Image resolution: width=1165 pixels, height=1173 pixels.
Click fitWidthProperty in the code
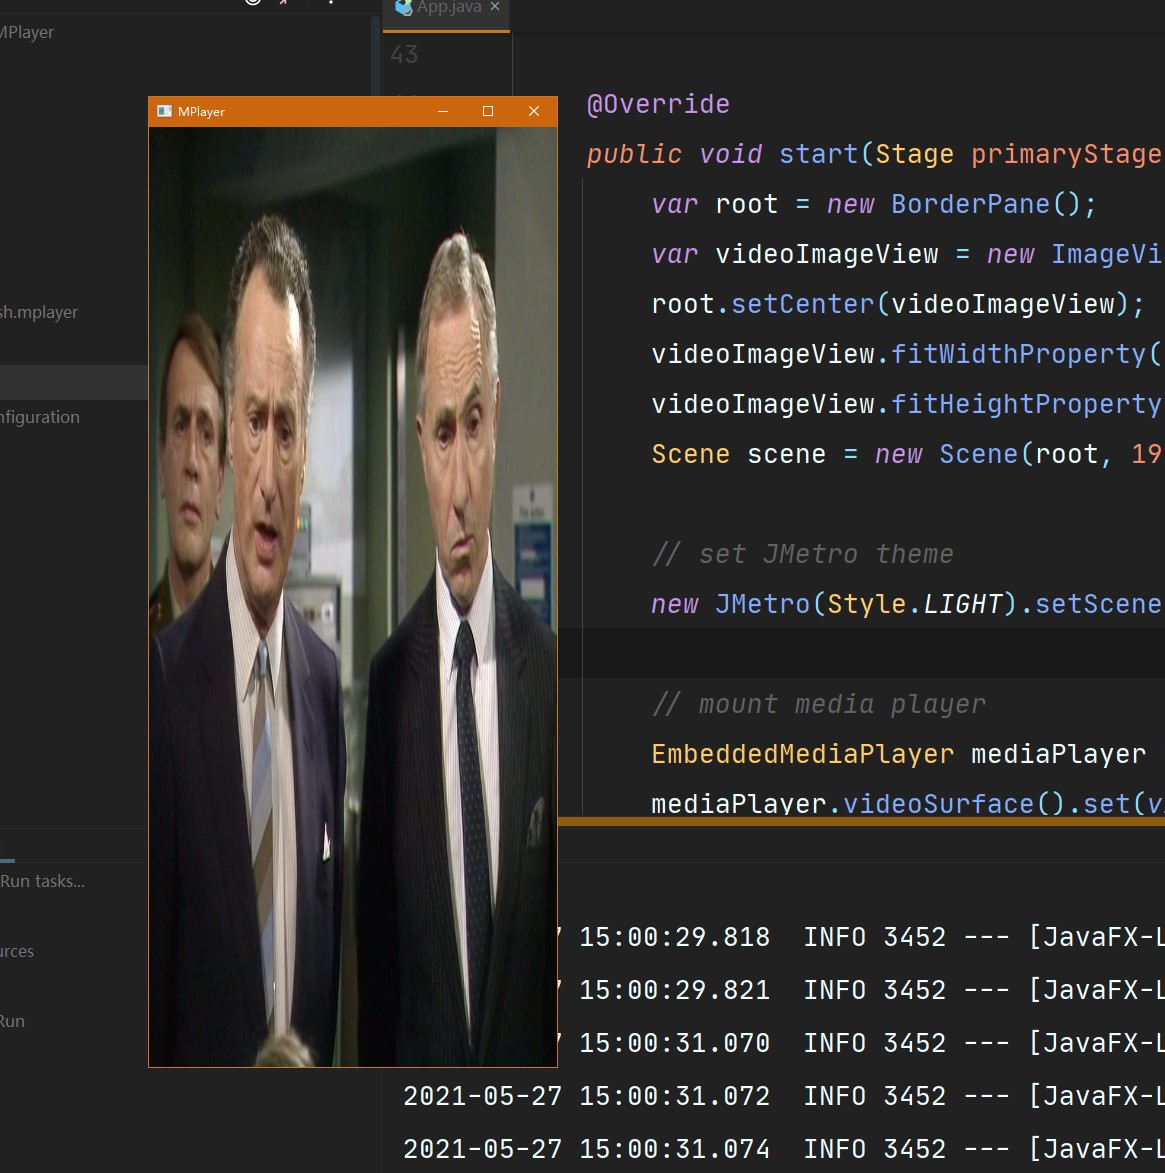[1018, 354]
